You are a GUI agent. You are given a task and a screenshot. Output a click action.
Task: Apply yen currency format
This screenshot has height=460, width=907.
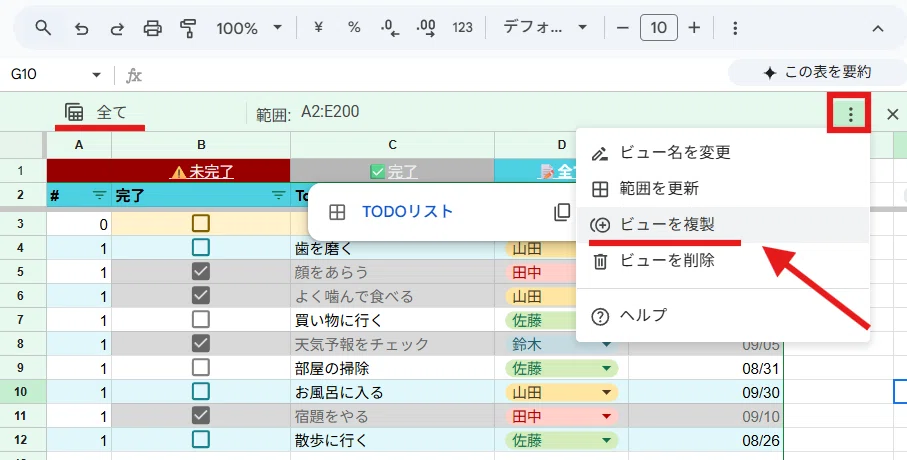(x=318, y=27)
